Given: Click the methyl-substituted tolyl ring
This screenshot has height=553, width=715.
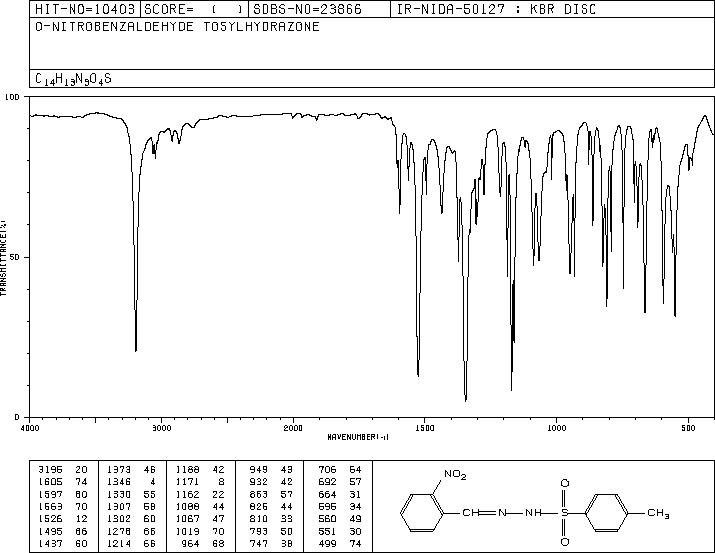Looking at the screenshot, I should pyautogui.click(x=606, y=513).
